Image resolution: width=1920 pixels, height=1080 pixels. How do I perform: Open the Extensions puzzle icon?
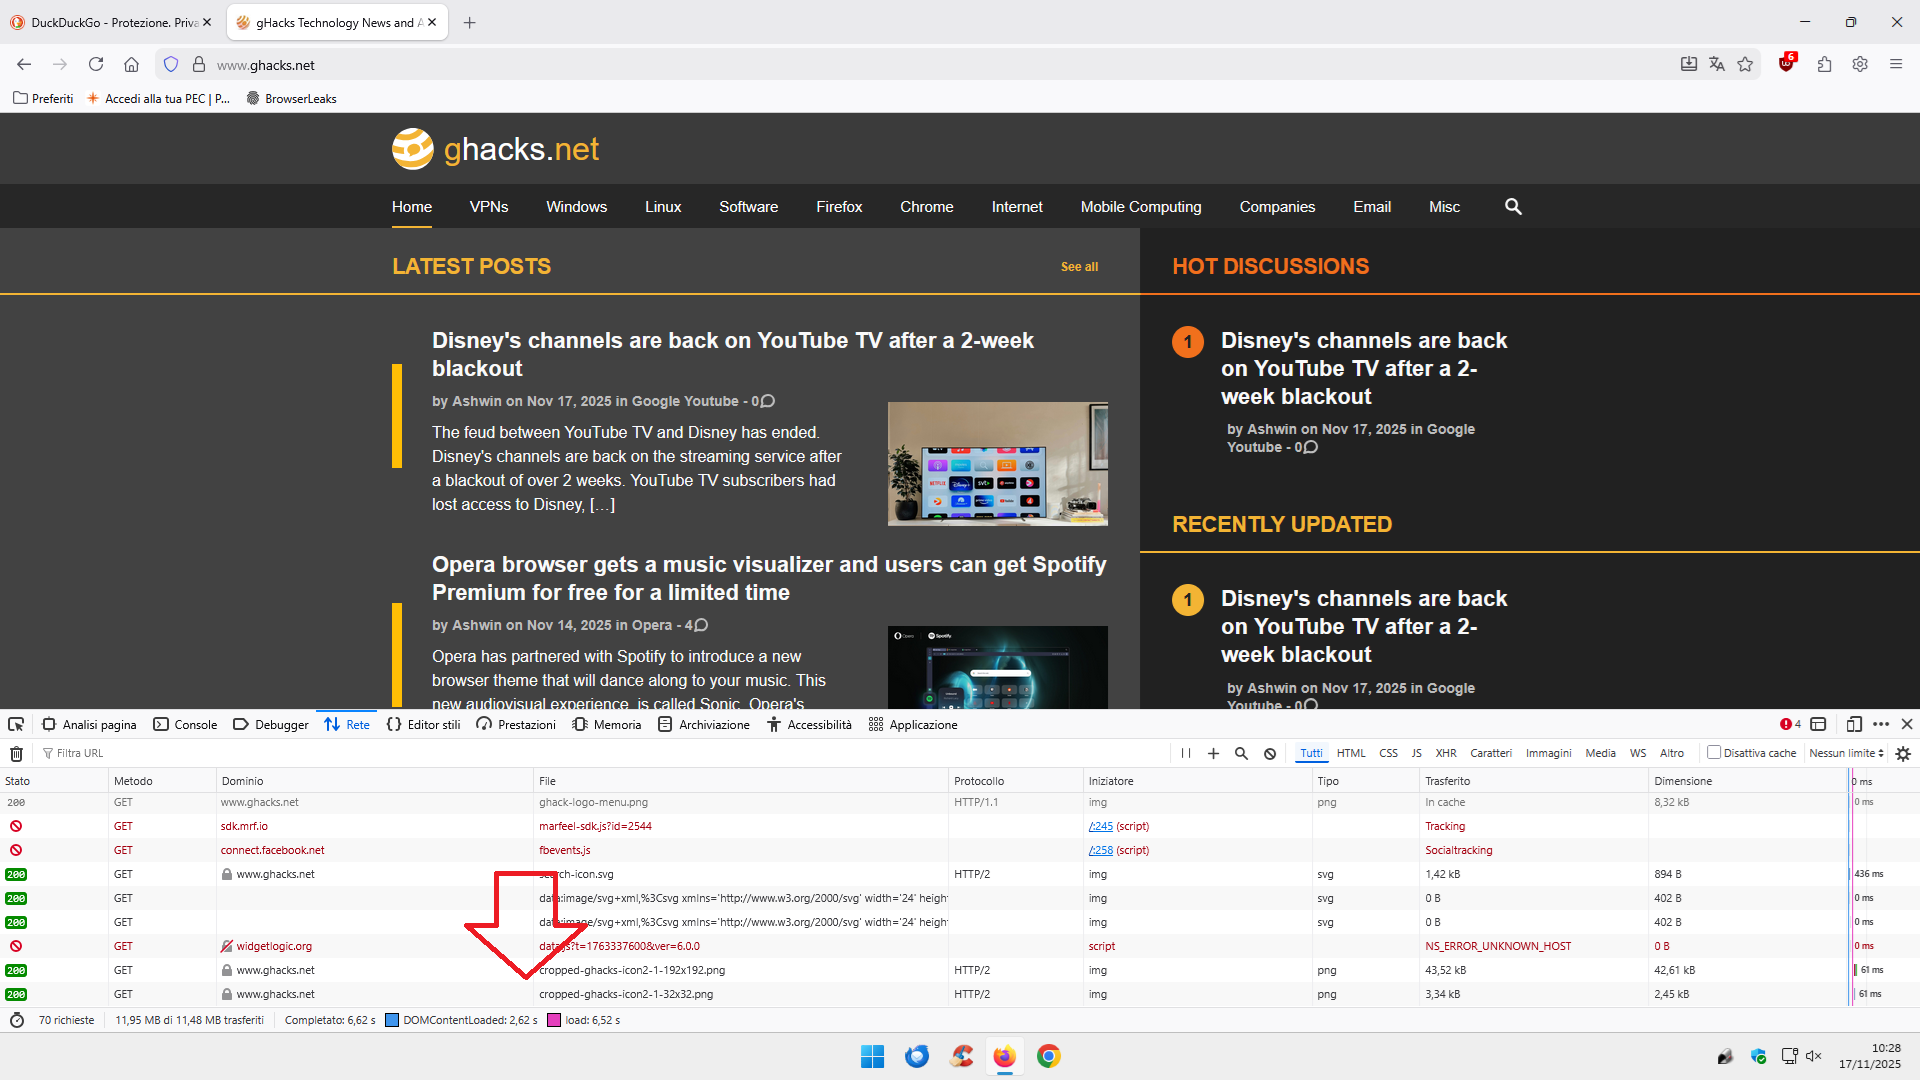[x=1824, y=64]
